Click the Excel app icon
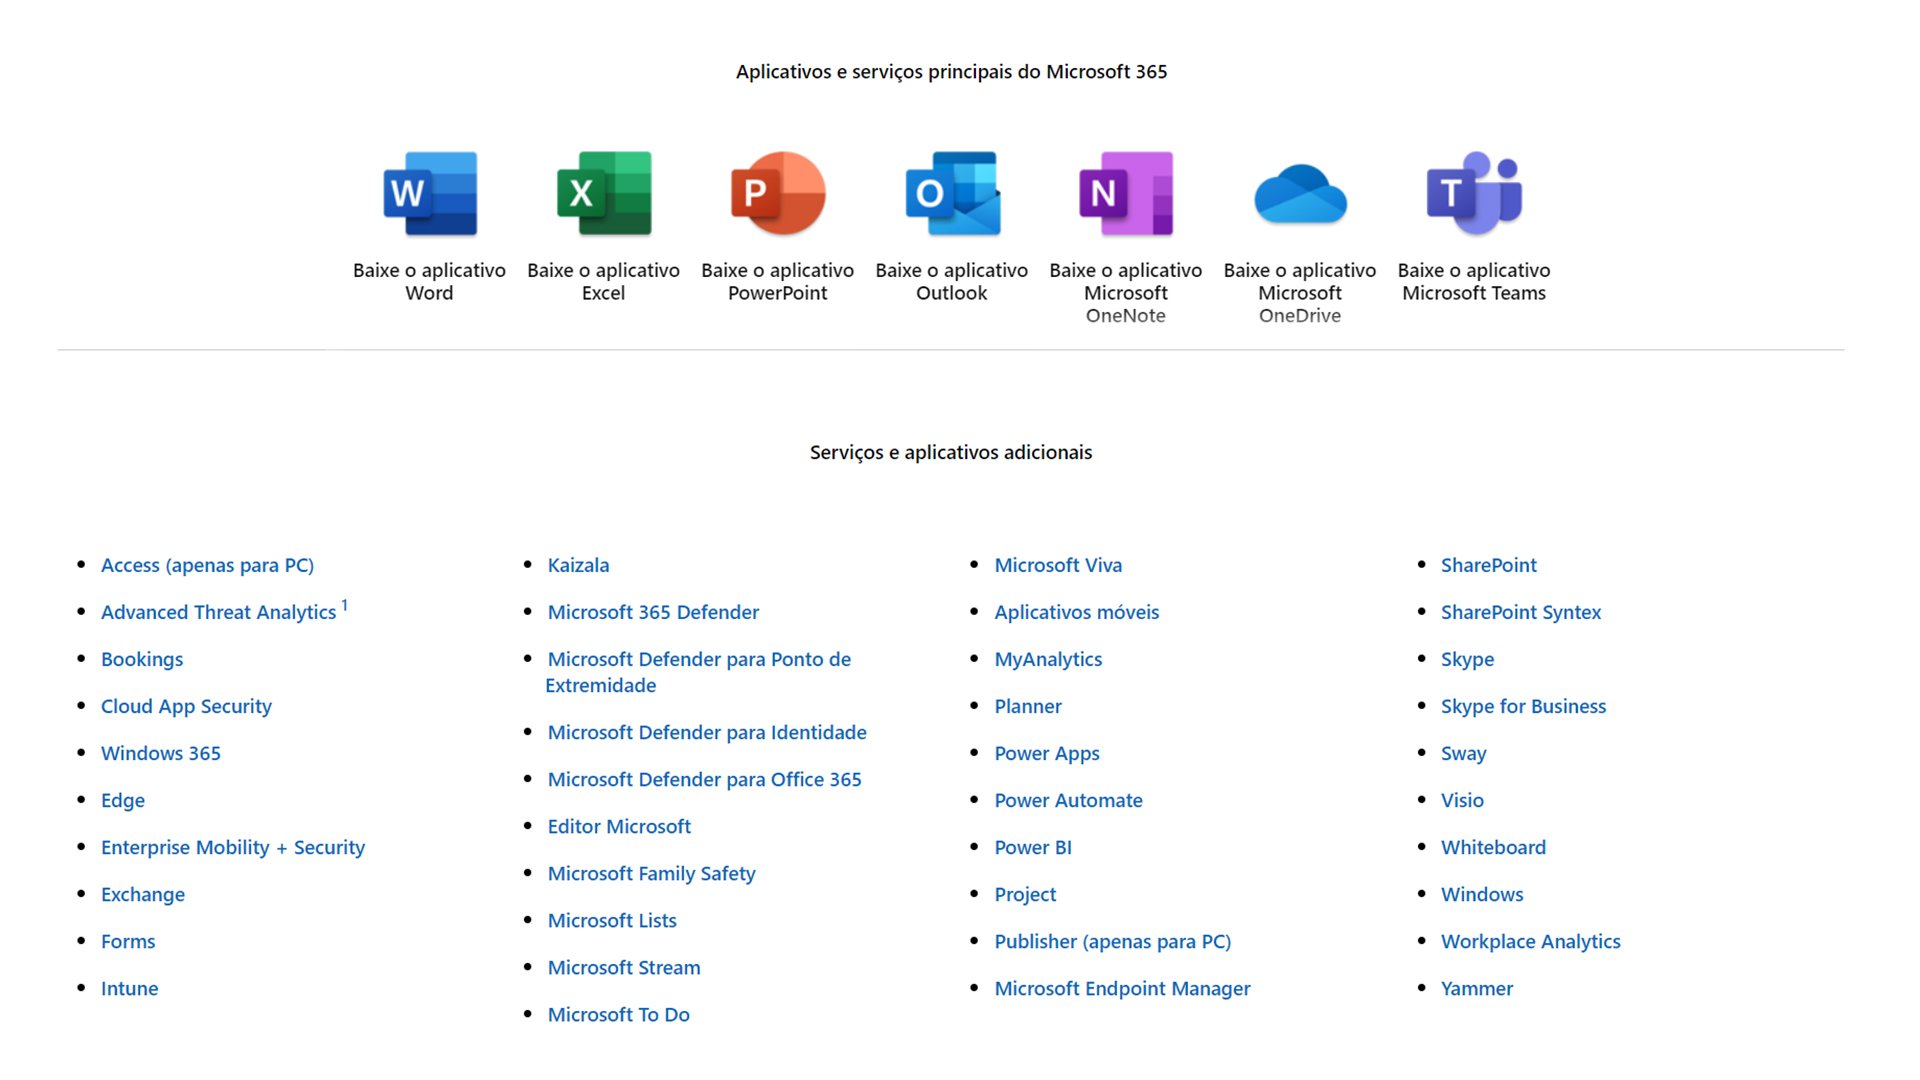1920x1080 pixels. pos(604,194)
